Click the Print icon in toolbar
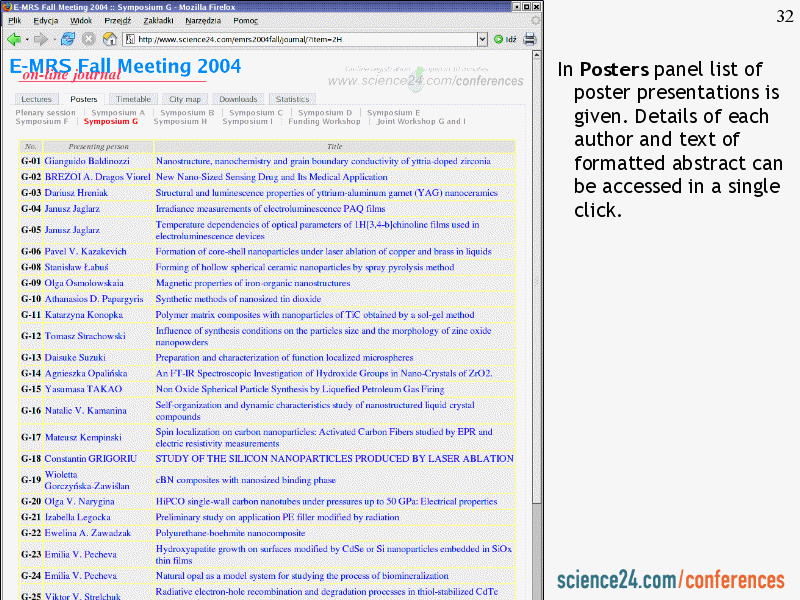800x600 pixels. [x=529, y=39]
